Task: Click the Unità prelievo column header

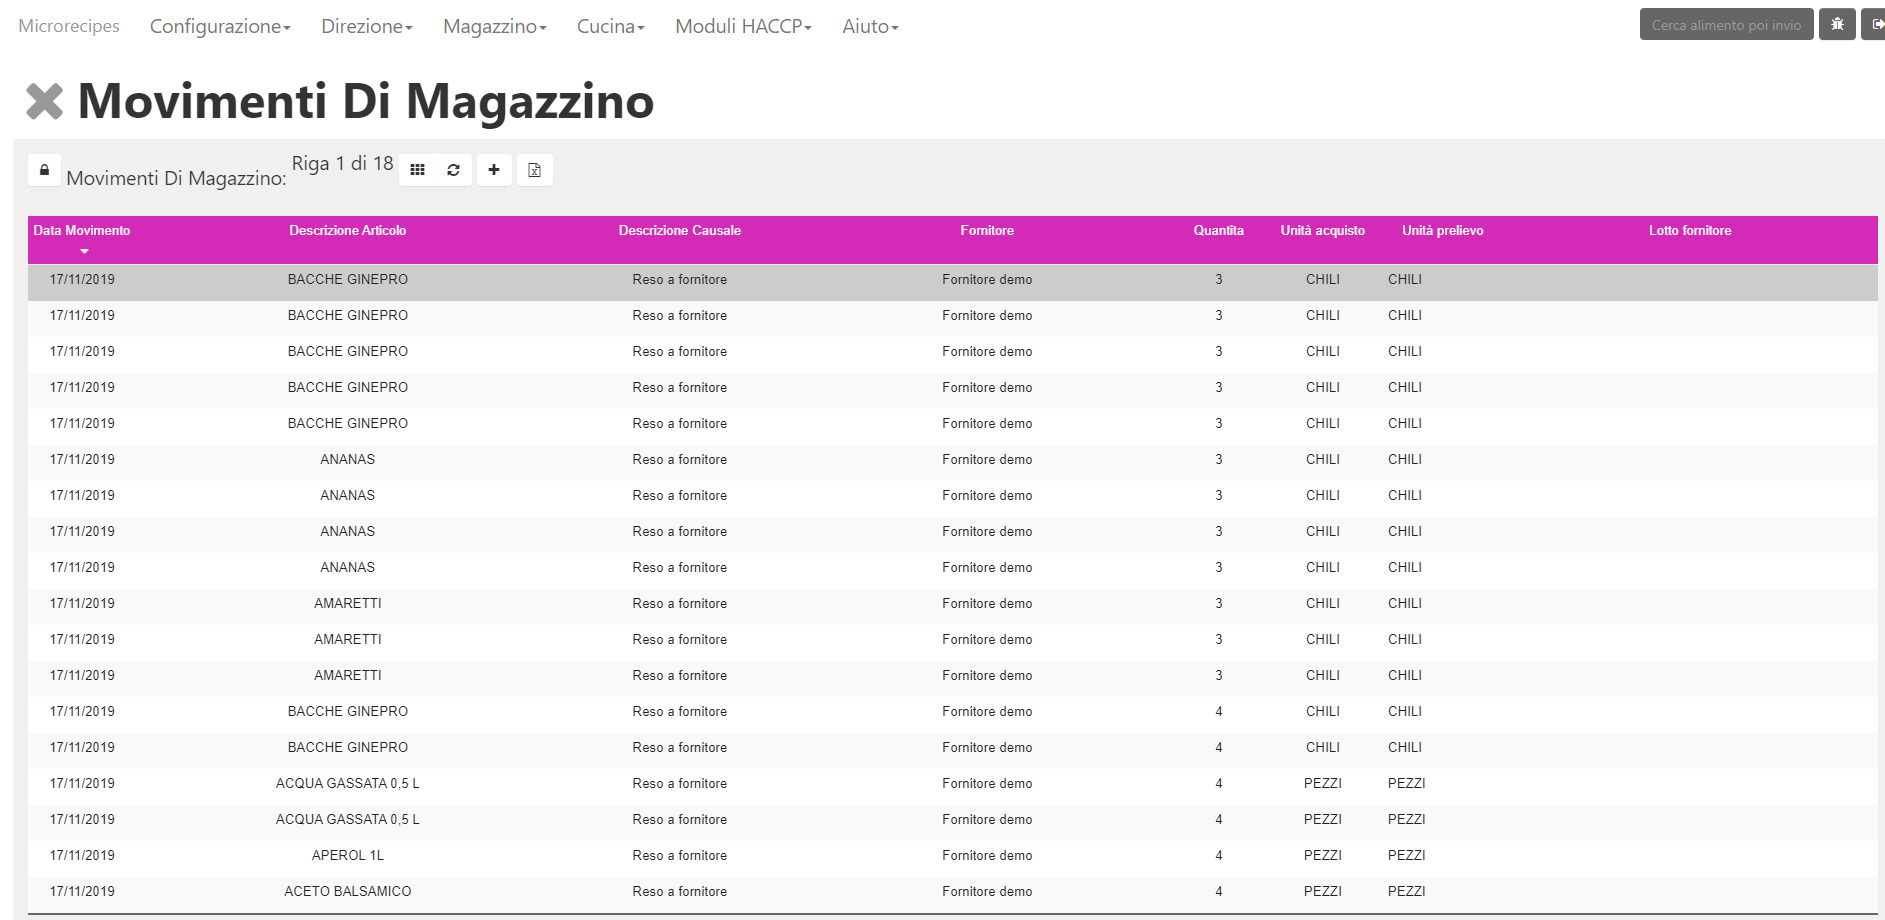Action: pos(1443,231)
